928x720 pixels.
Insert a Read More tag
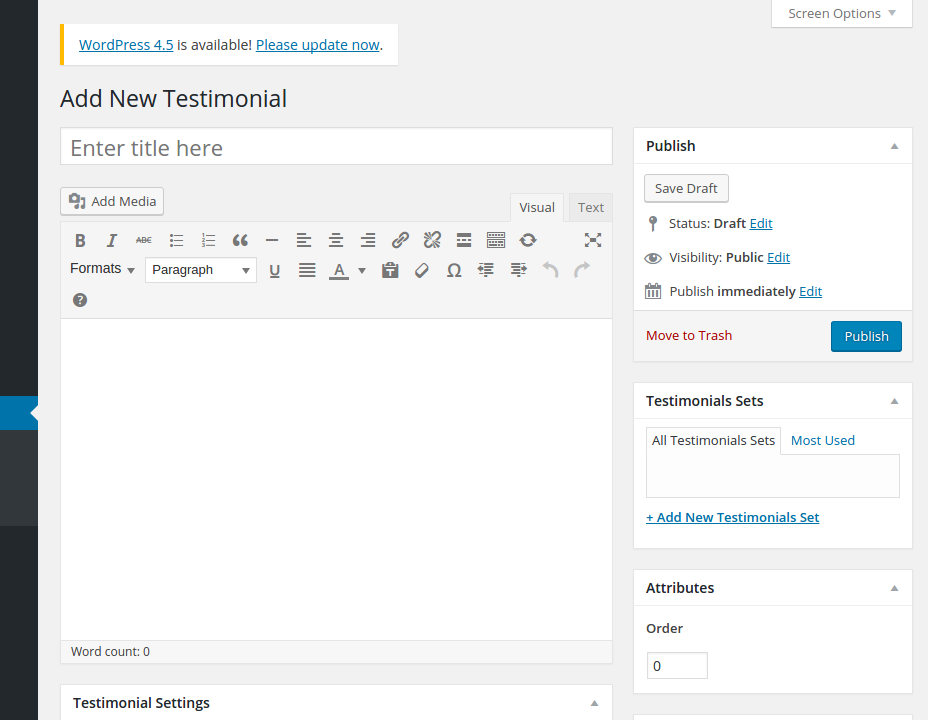464,240
